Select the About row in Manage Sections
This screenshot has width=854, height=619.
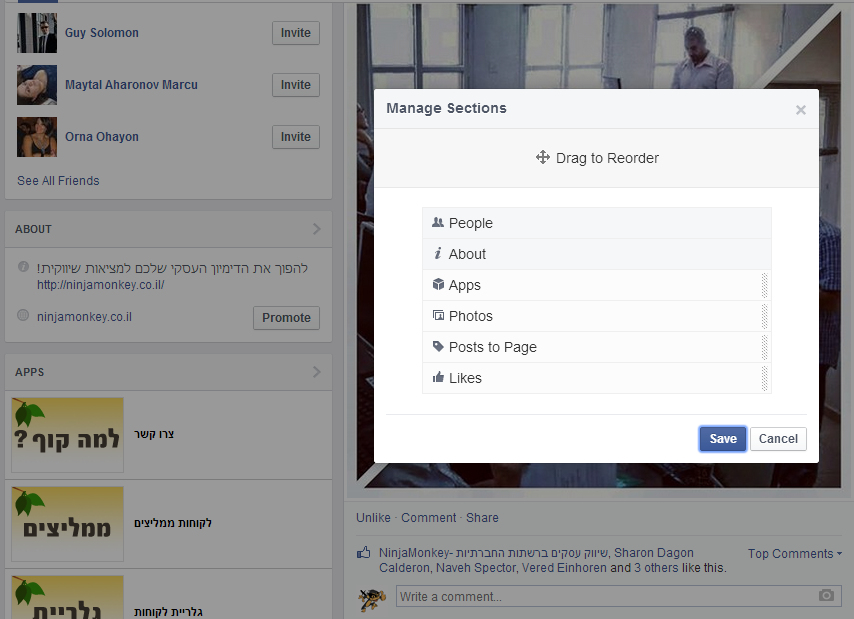pos(597,254)
